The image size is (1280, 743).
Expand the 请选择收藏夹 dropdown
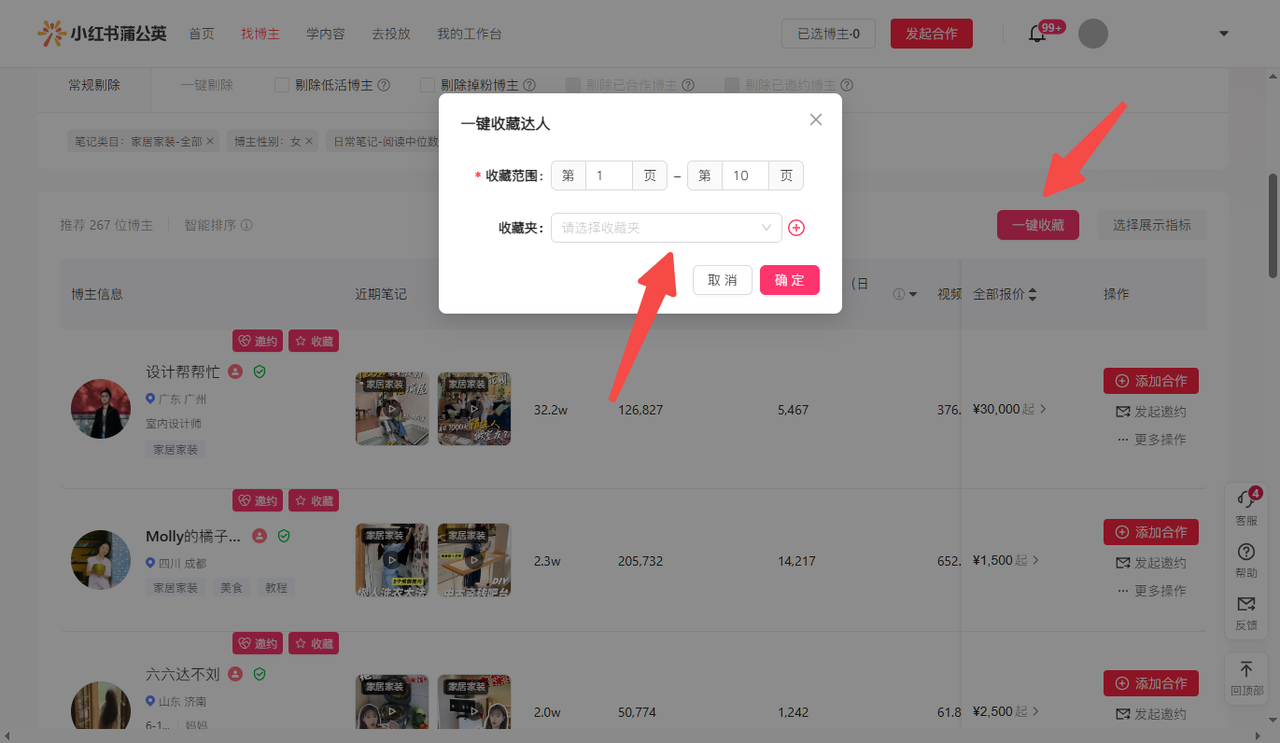pos(666,228)
